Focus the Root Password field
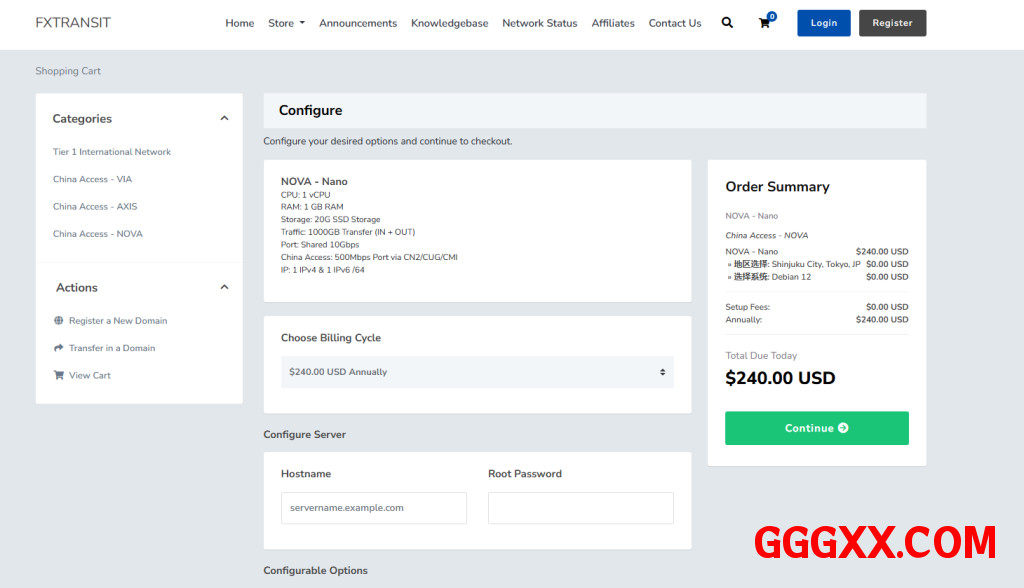Image resolution: width=1024 pixels, height=588 pixels. 580,508
